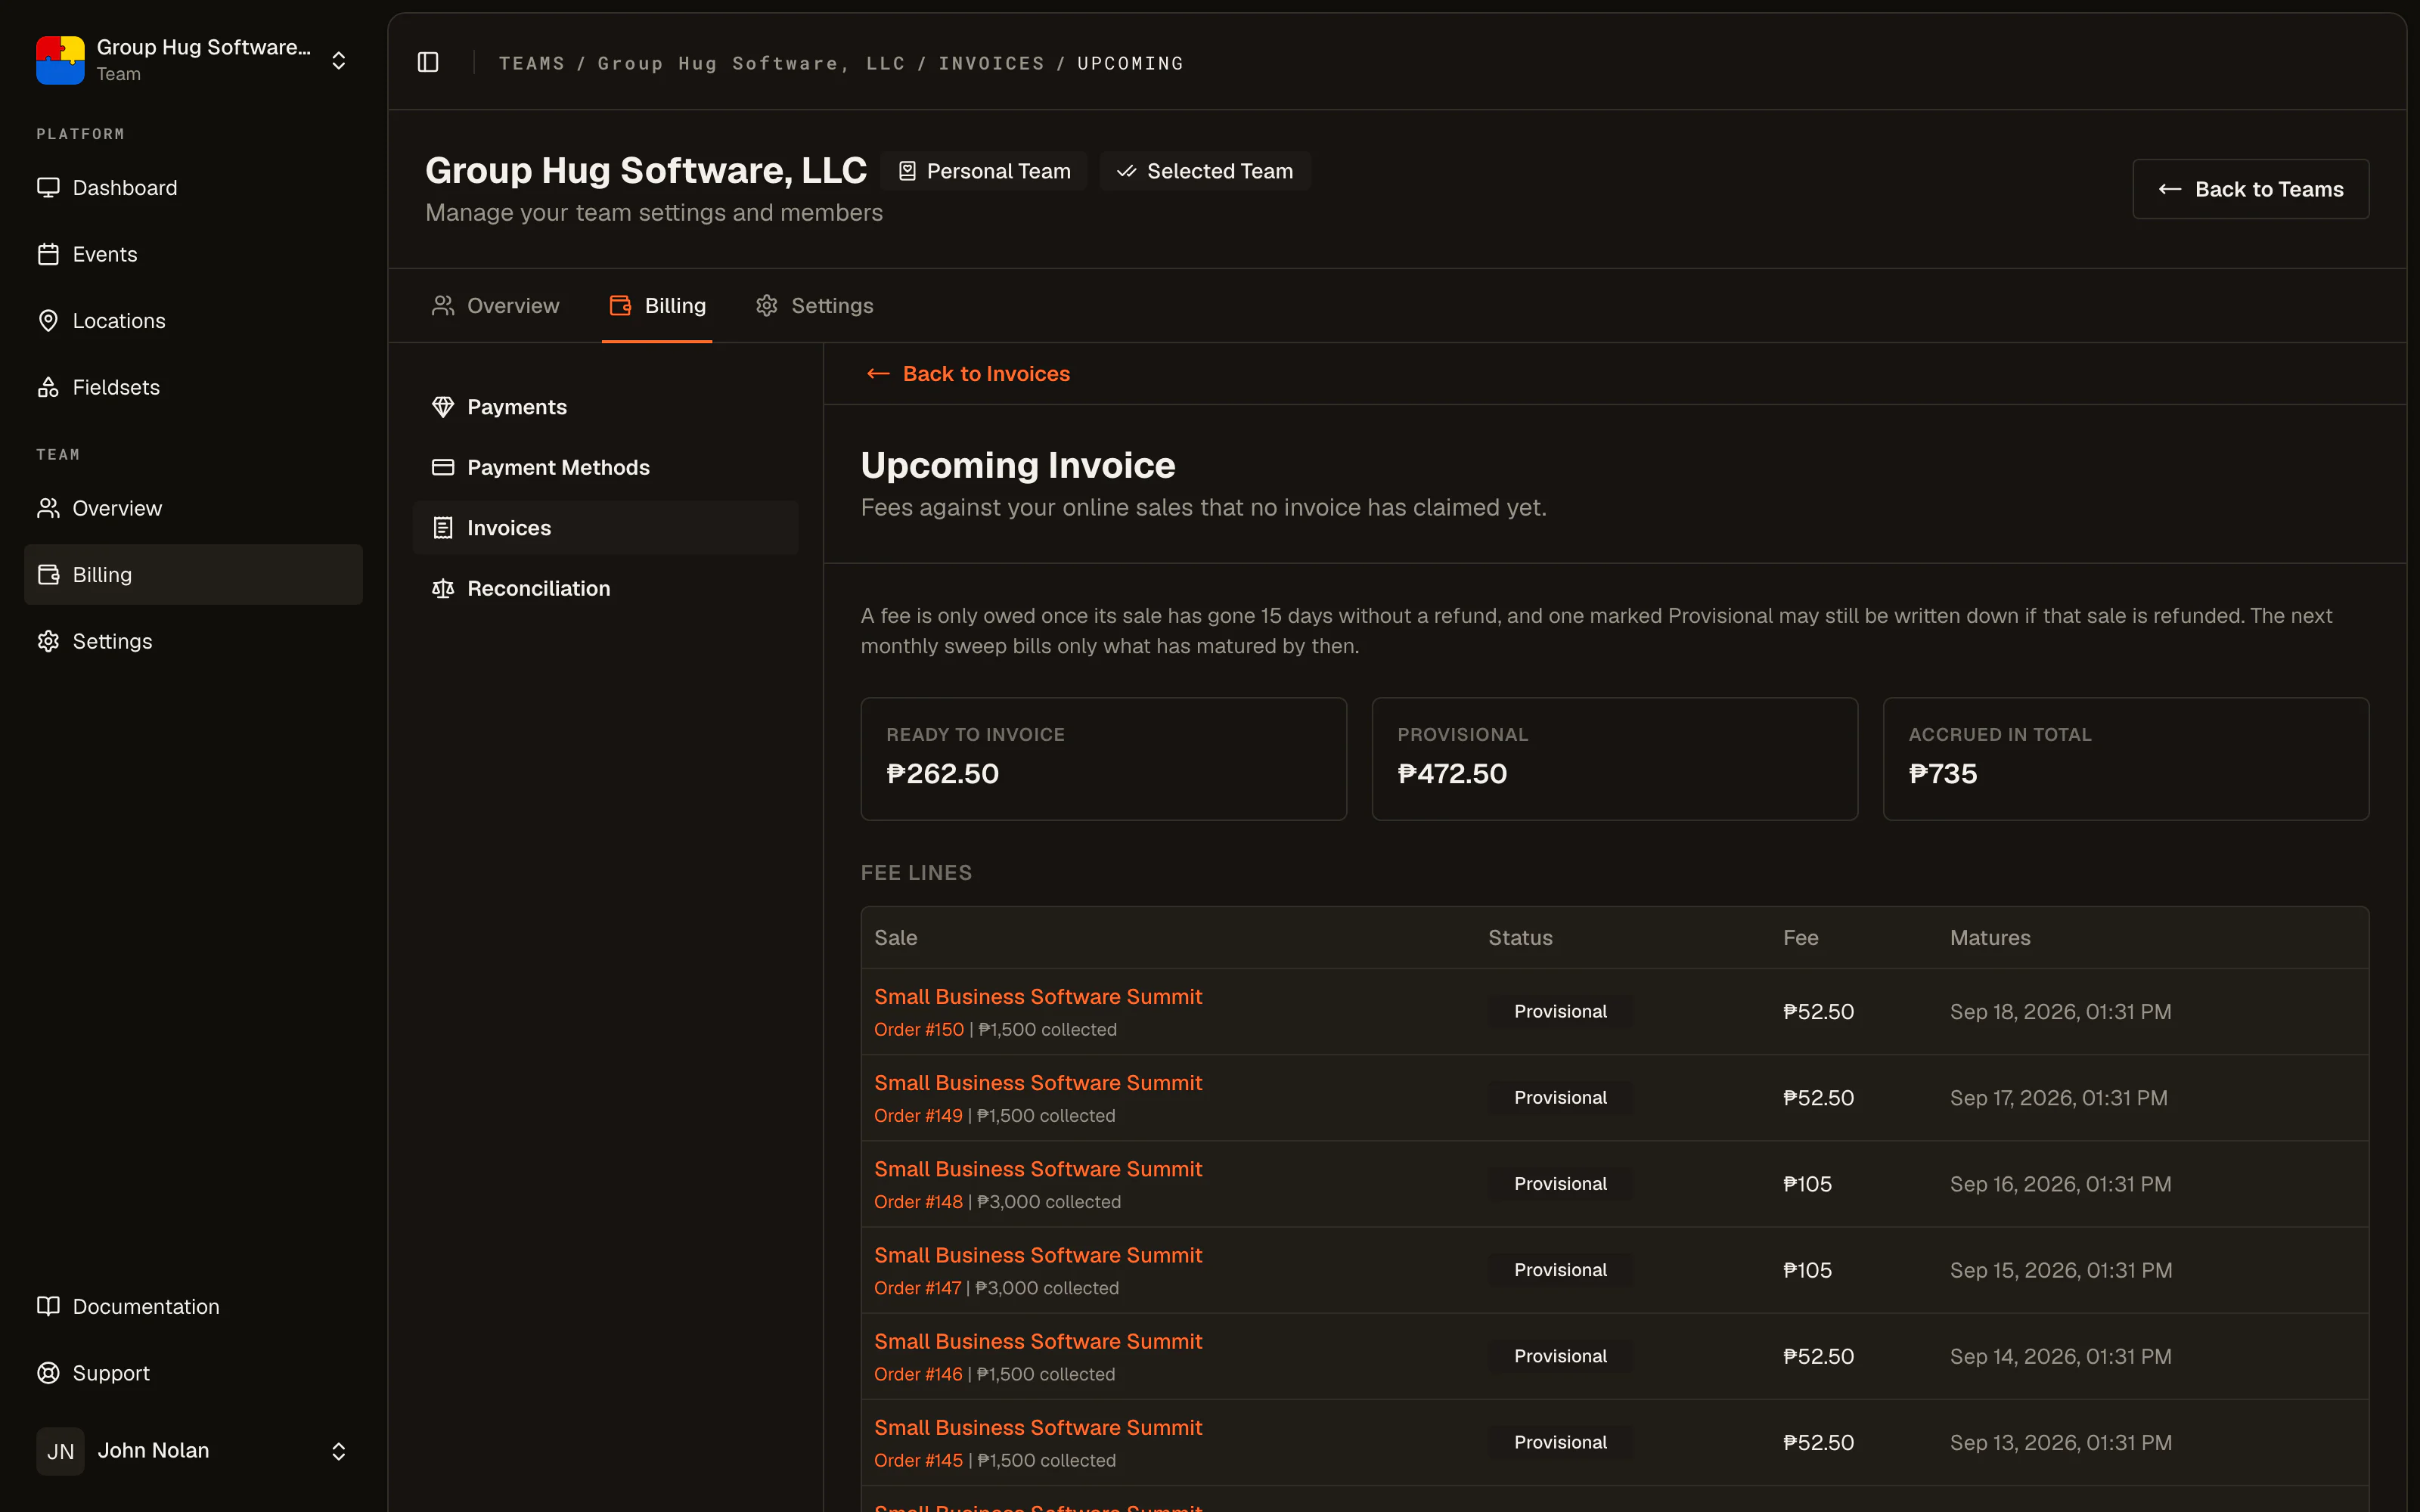
Task: Open the Reconciliation section
Action: (x=605, y=588)
